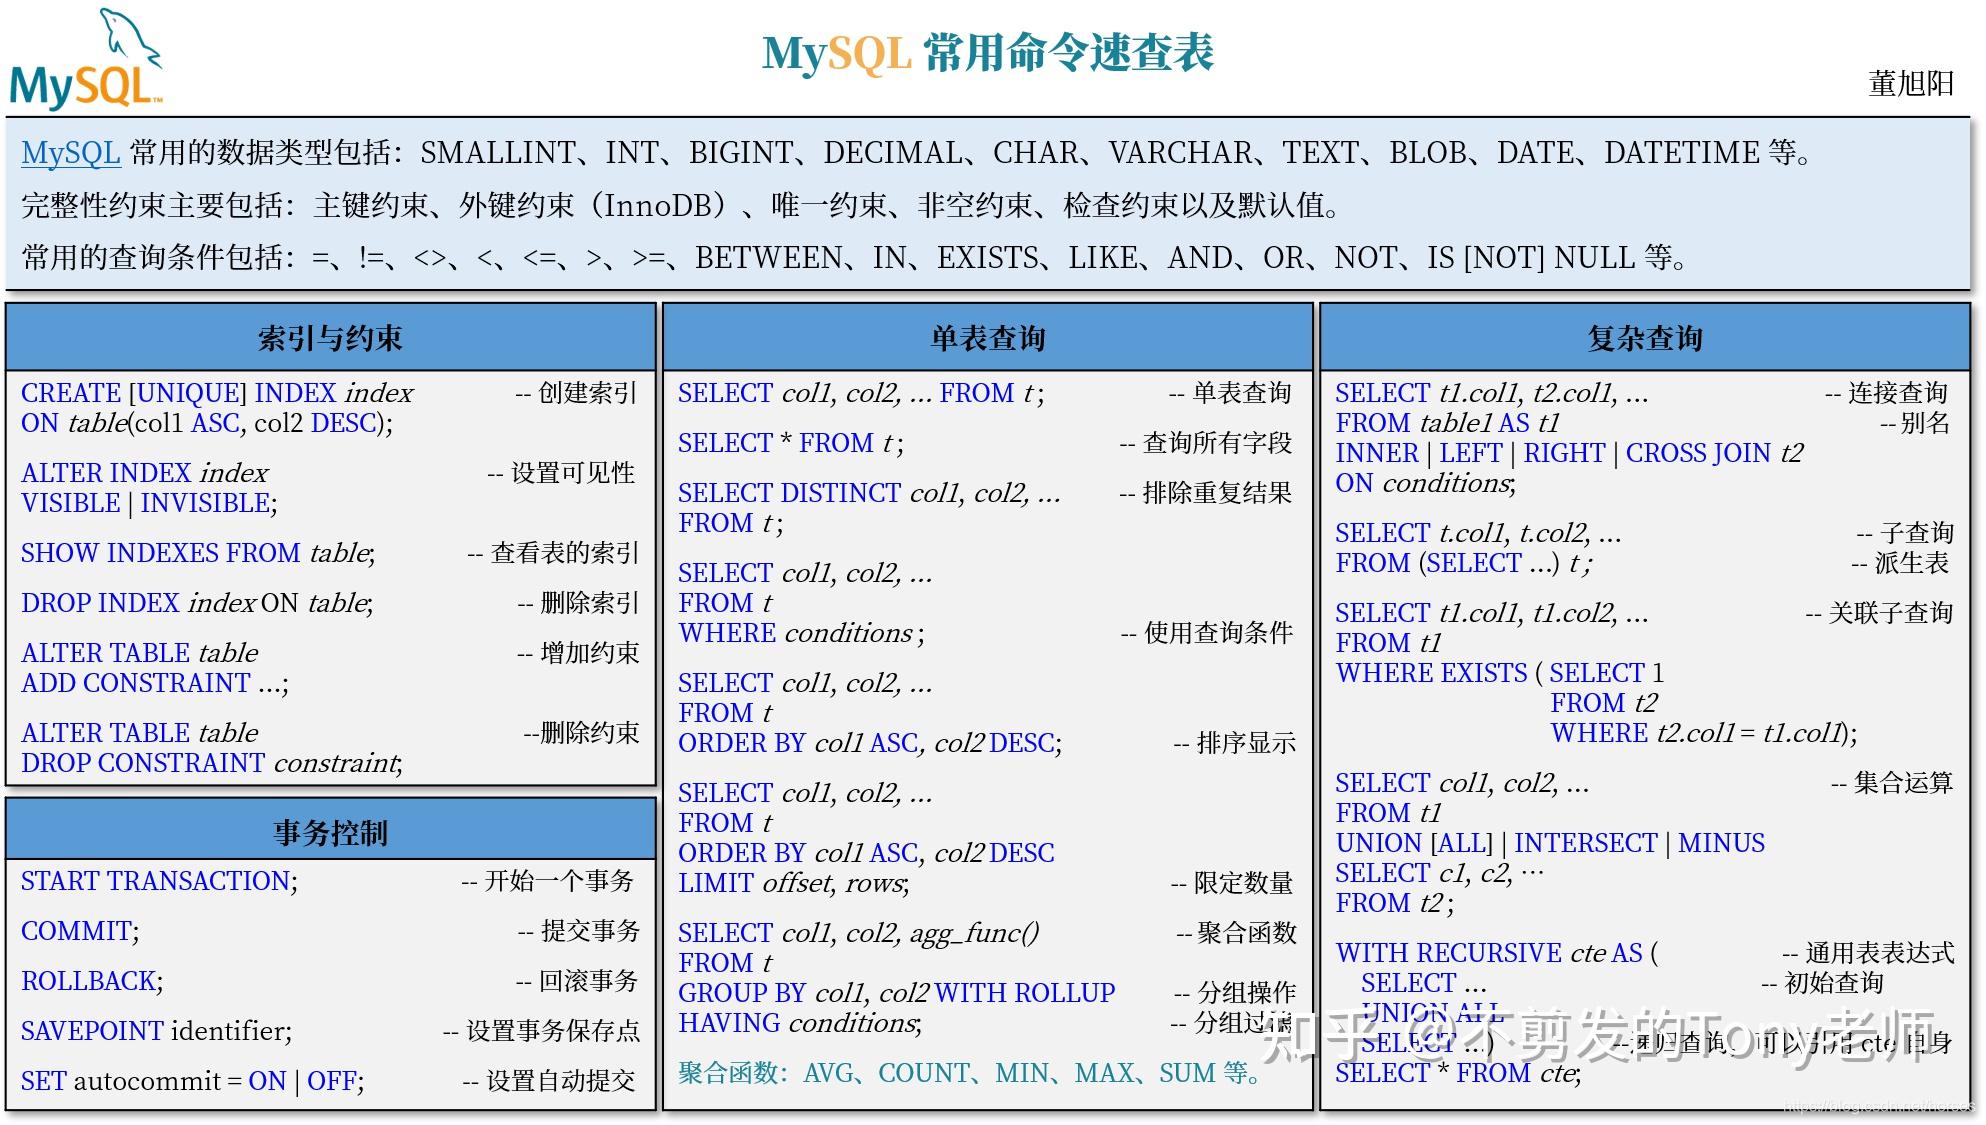The height and width of the screenshot is (1125, 1986).
Task: Click the comment '-- 派生表'
Action: (x=1899, y=563)
